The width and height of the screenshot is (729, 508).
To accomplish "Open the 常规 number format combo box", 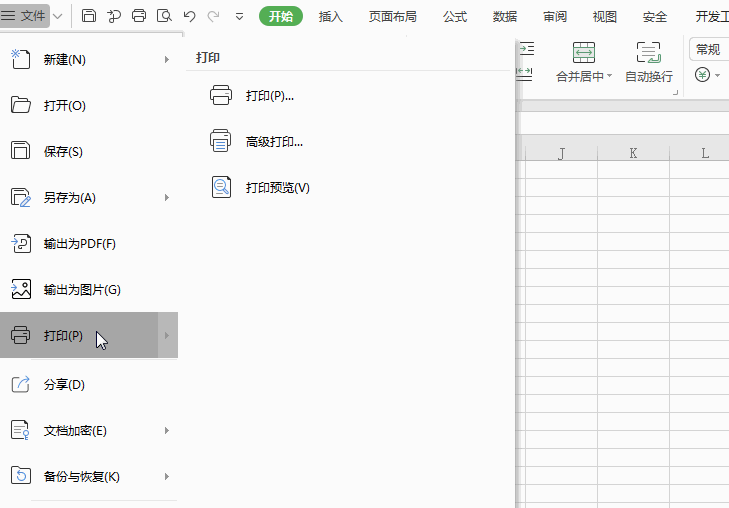I will point(709,49).
